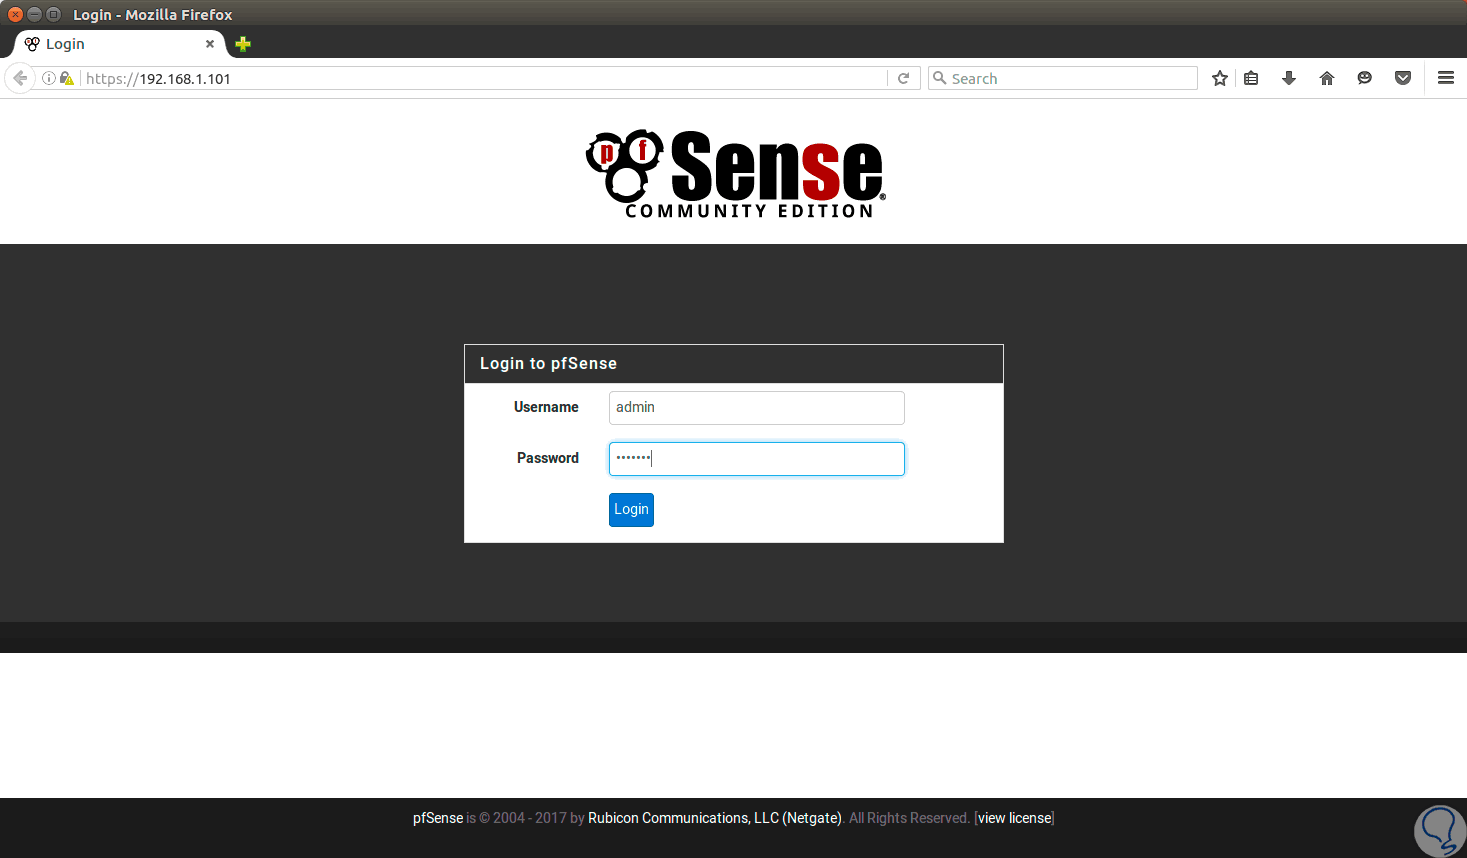Screen dimensions: 1467x858
Task: Open Rubicon Communications, LLC (Netgate) link
Action: point(715,818)
